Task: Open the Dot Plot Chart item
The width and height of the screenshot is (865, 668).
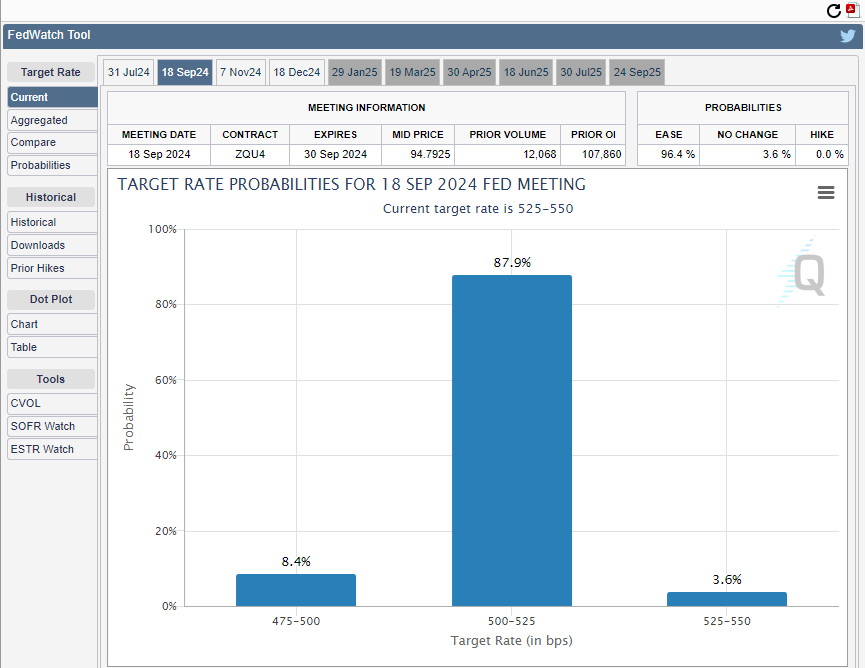Action: [52, 324]
